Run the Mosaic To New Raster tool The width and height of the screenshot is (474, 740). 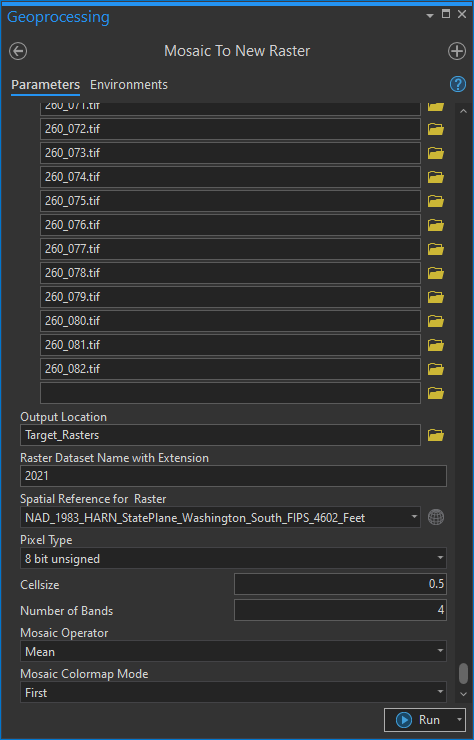point(419,720)
